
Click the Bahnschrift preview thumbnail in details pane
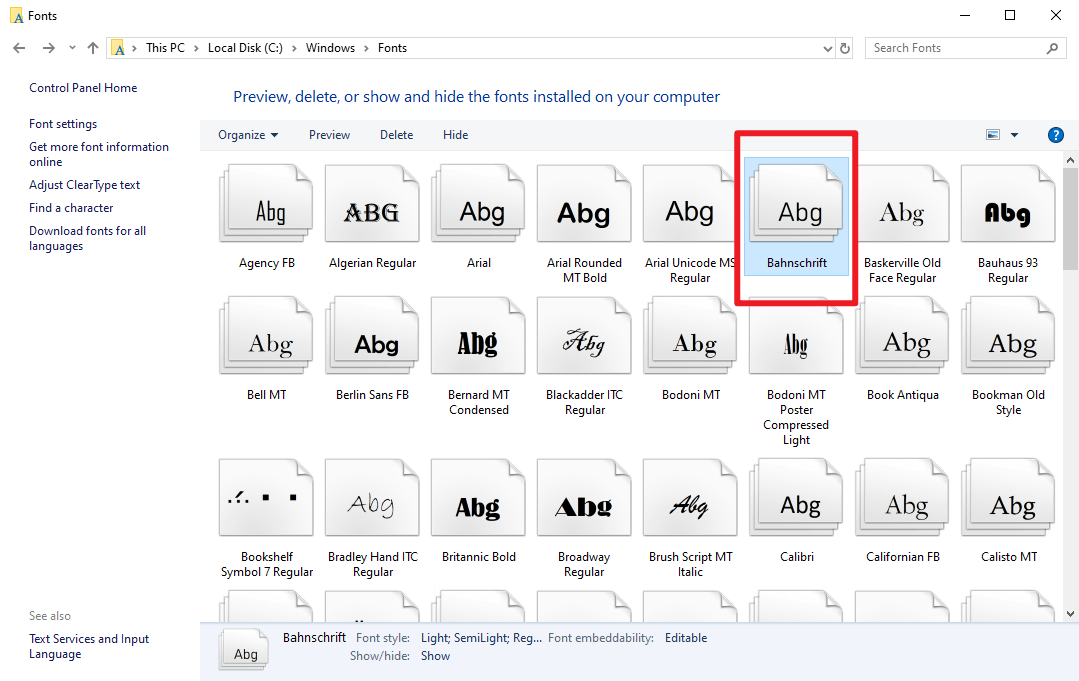(244, 649)
